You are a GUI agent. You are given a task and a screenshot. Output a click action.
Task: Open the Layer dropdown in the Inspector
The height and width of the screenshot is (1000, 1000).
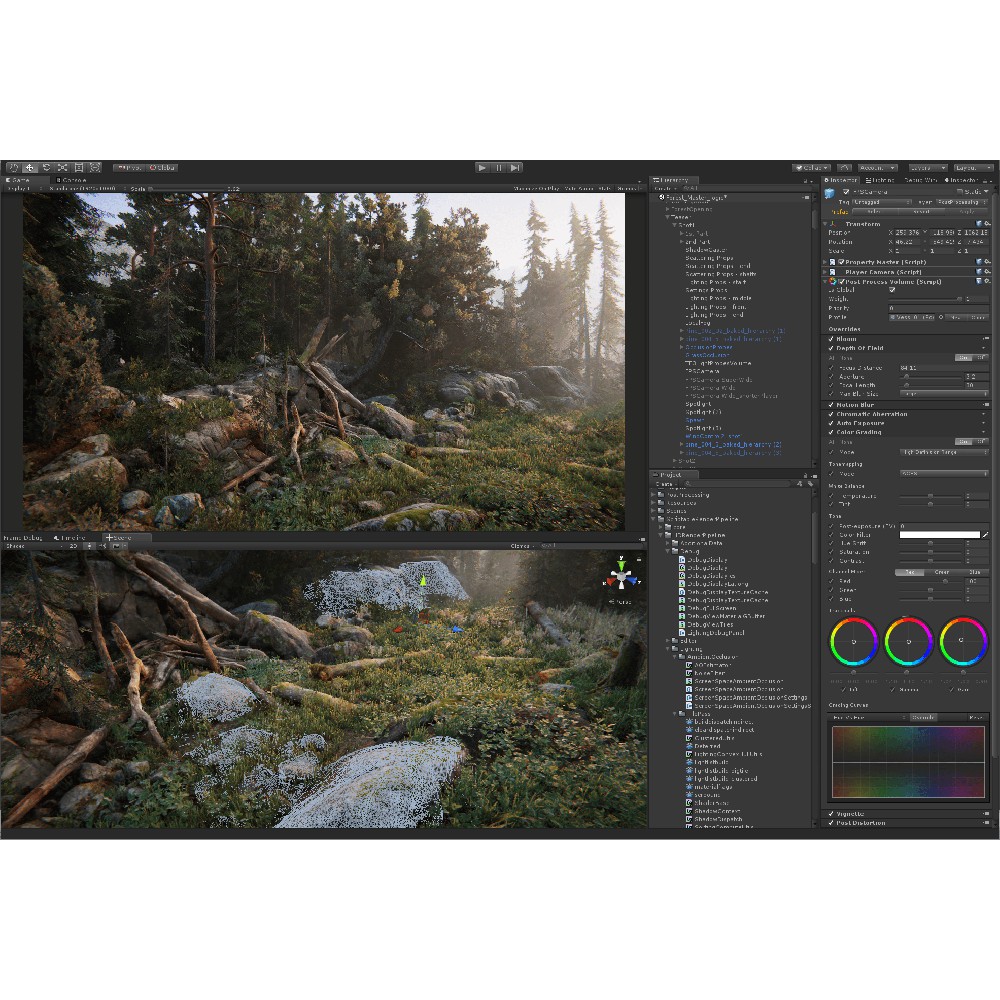tap(962, 202)
